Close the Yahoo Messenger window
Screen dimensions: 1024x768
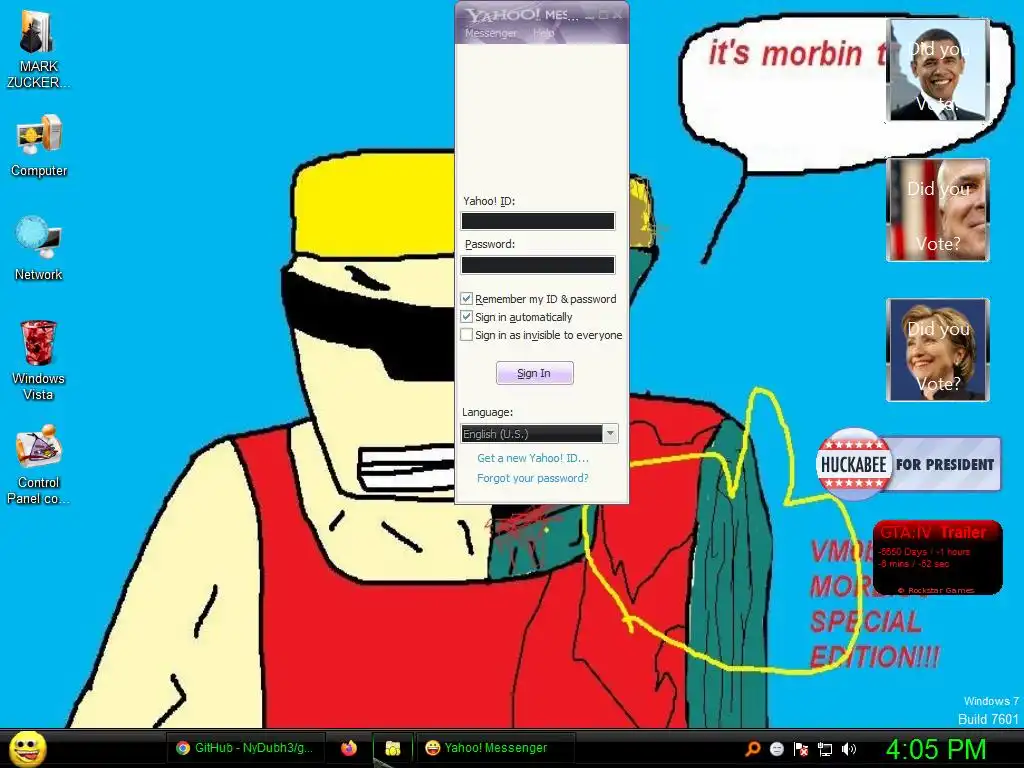click(617, 15)
